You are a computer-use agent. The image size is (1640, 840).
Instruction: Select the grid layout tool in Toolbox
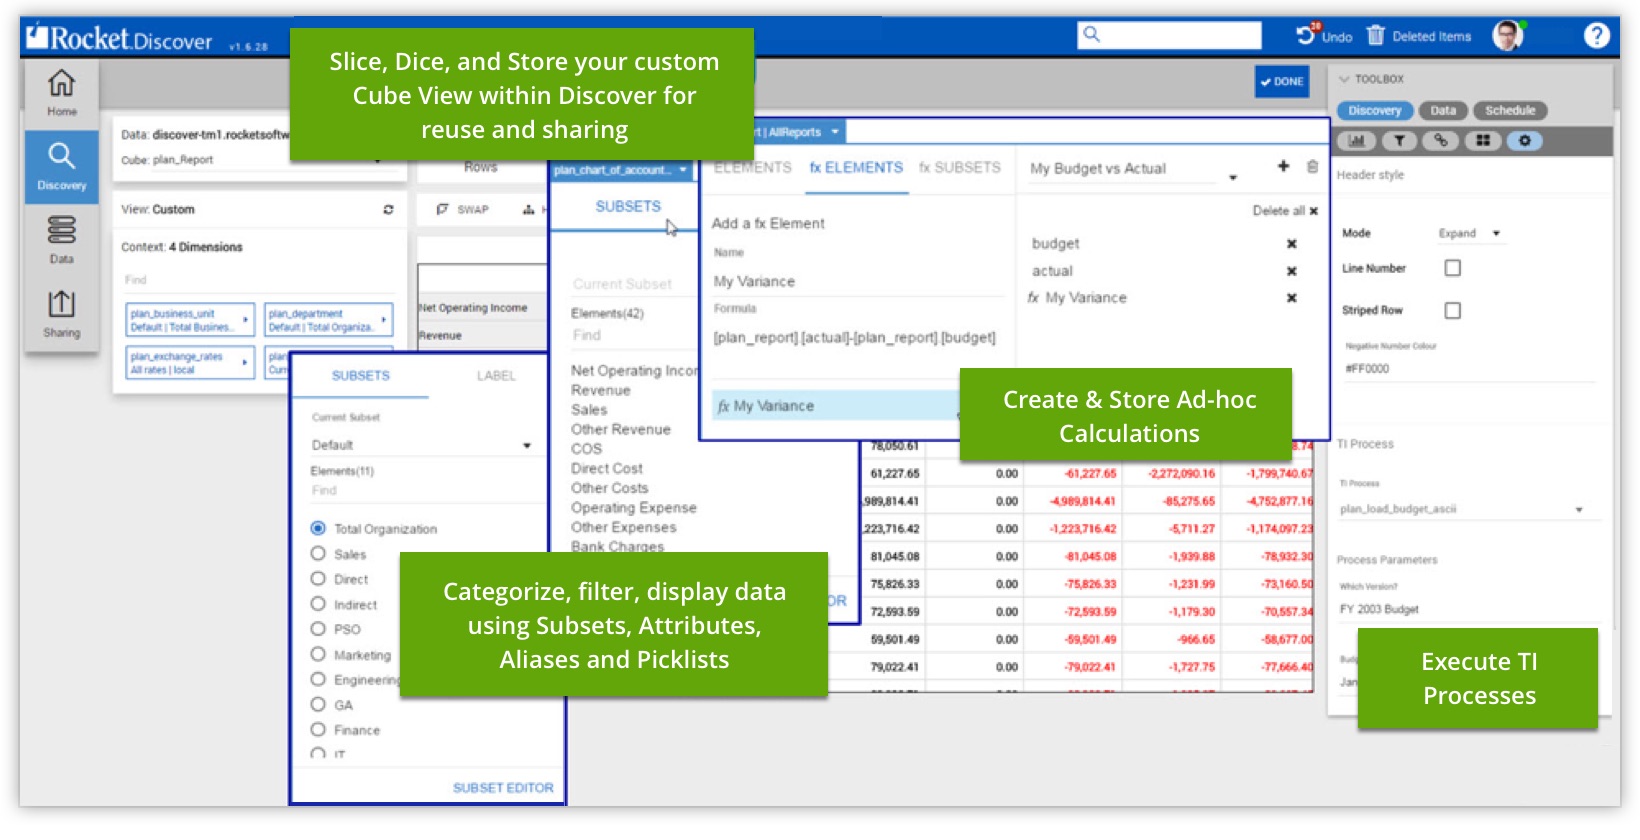click(1483, 141)
